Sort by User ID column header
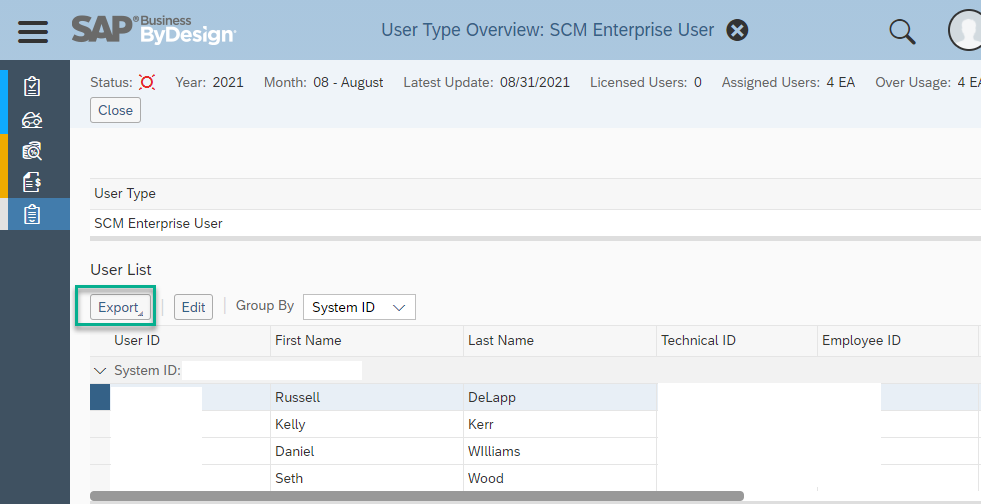The width and height of the screenshot is (981, 504). 137,340
